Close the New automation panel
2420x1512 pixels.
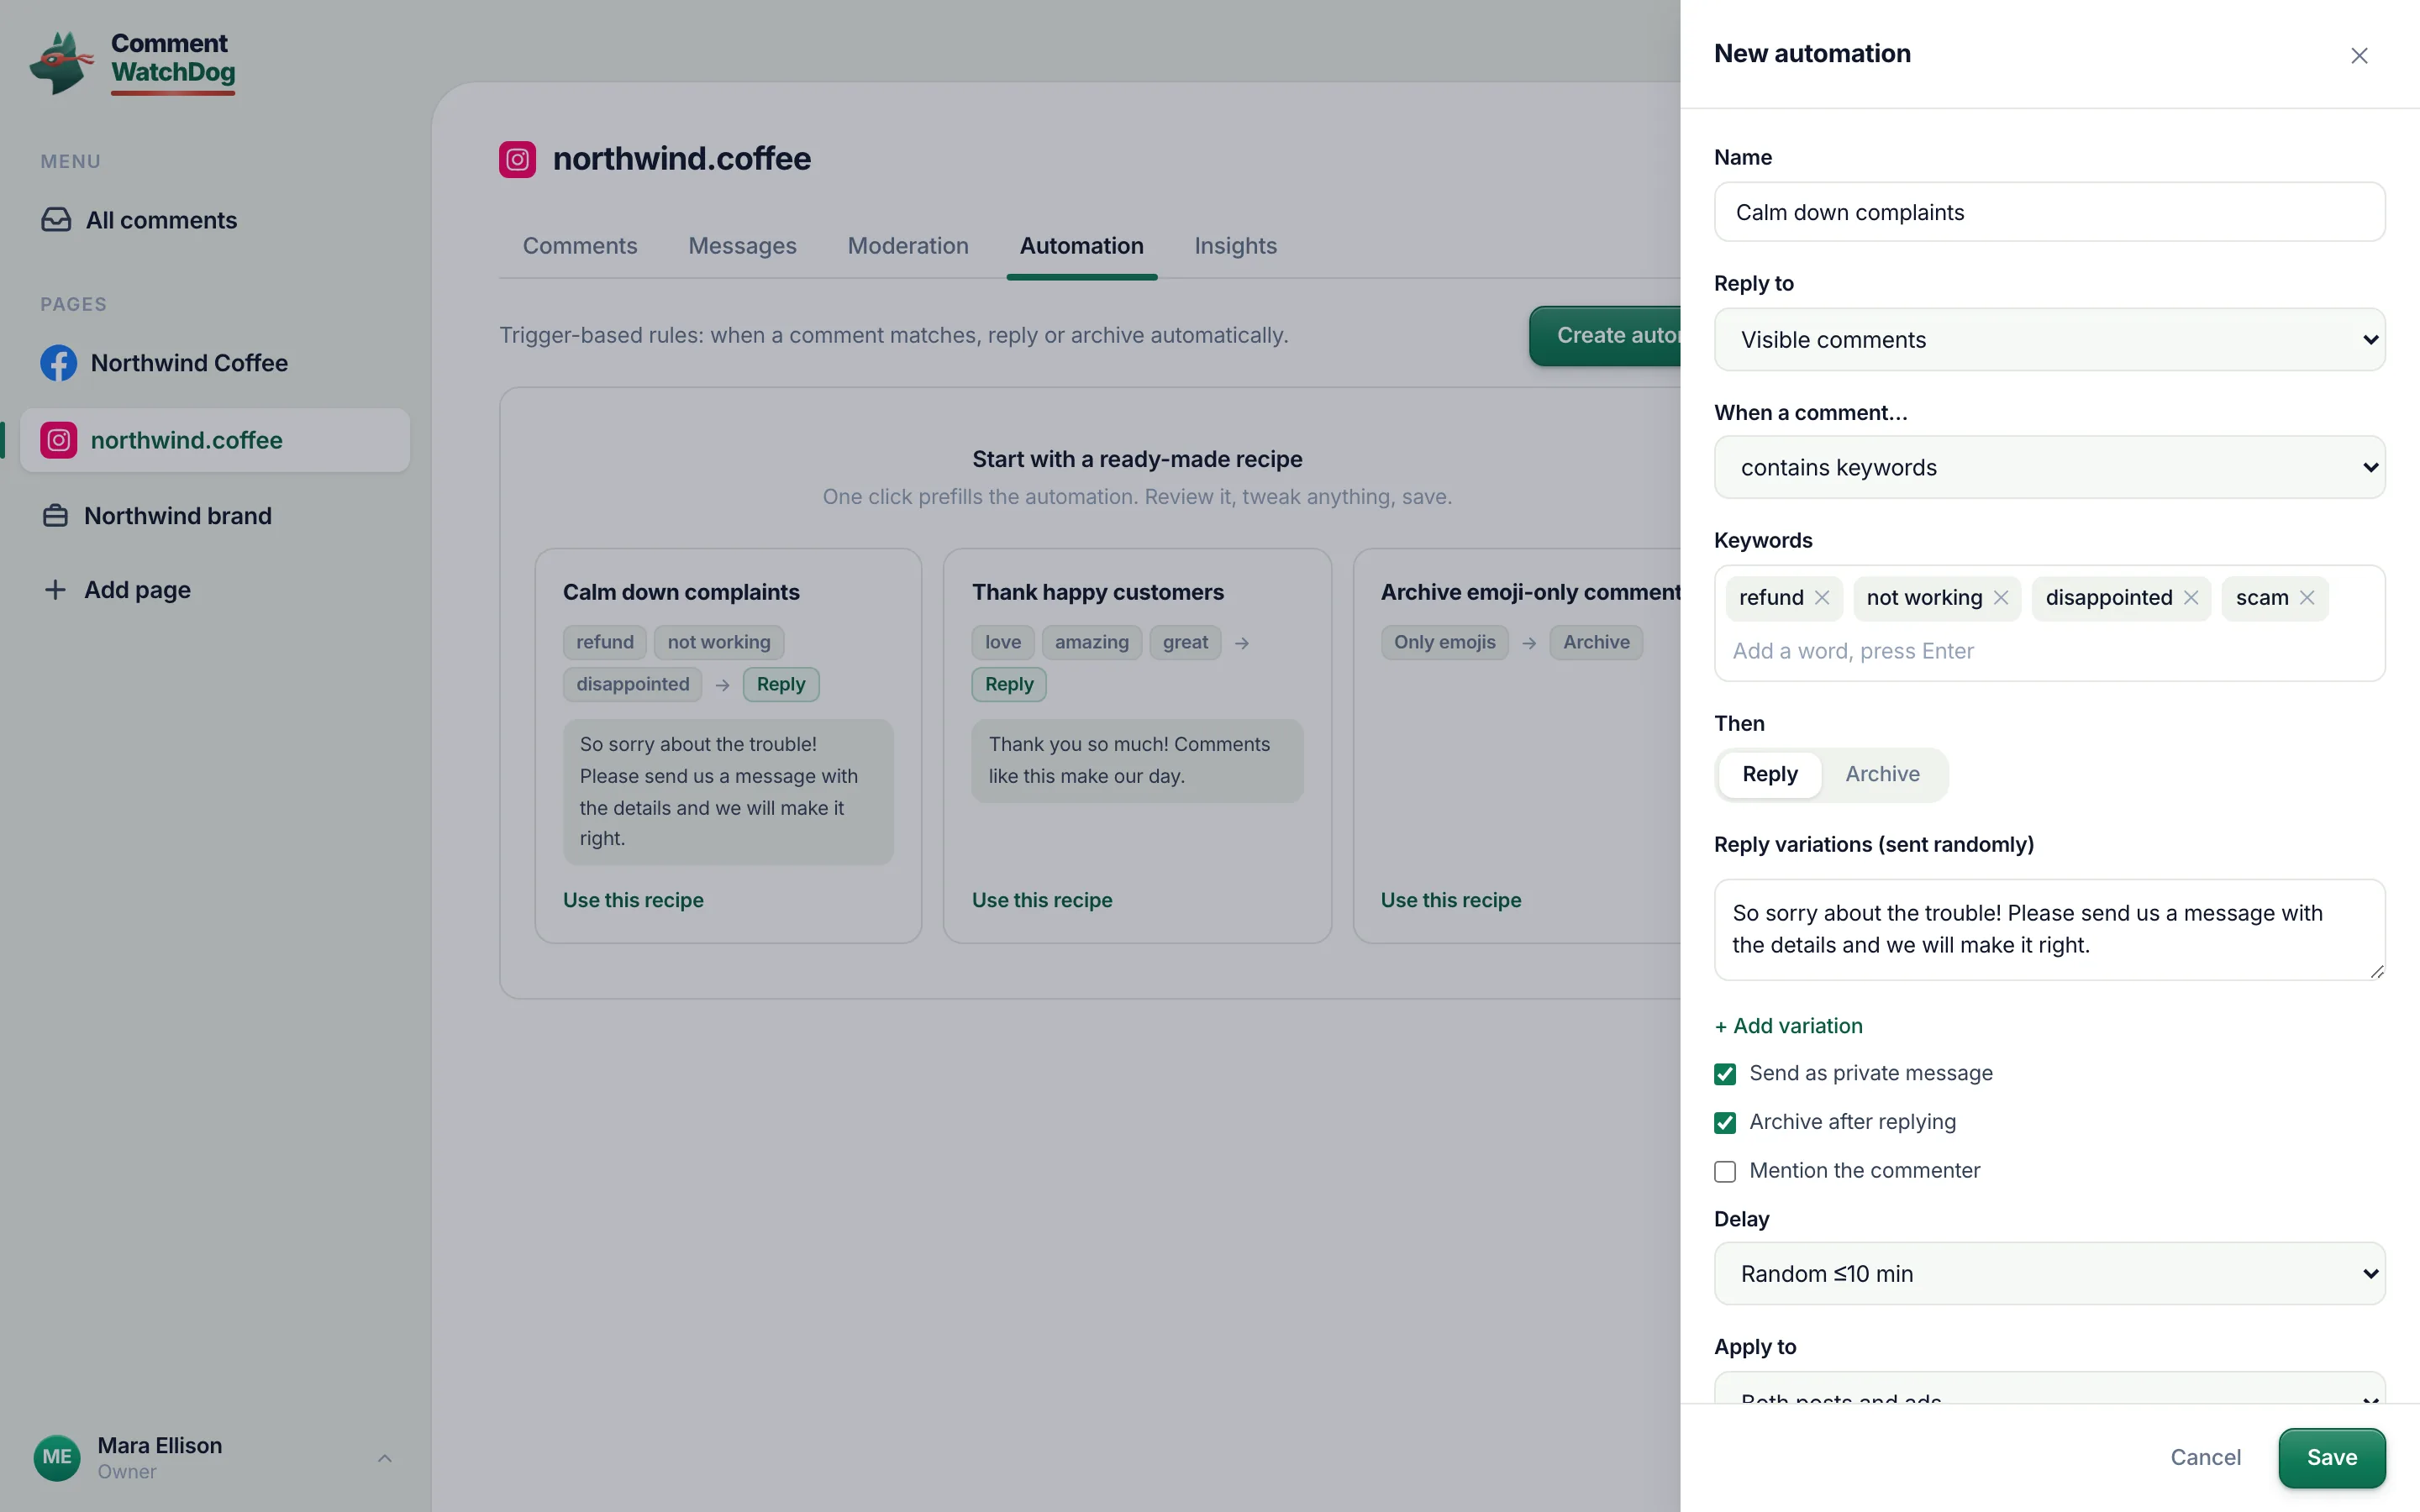pos(2359,56)
